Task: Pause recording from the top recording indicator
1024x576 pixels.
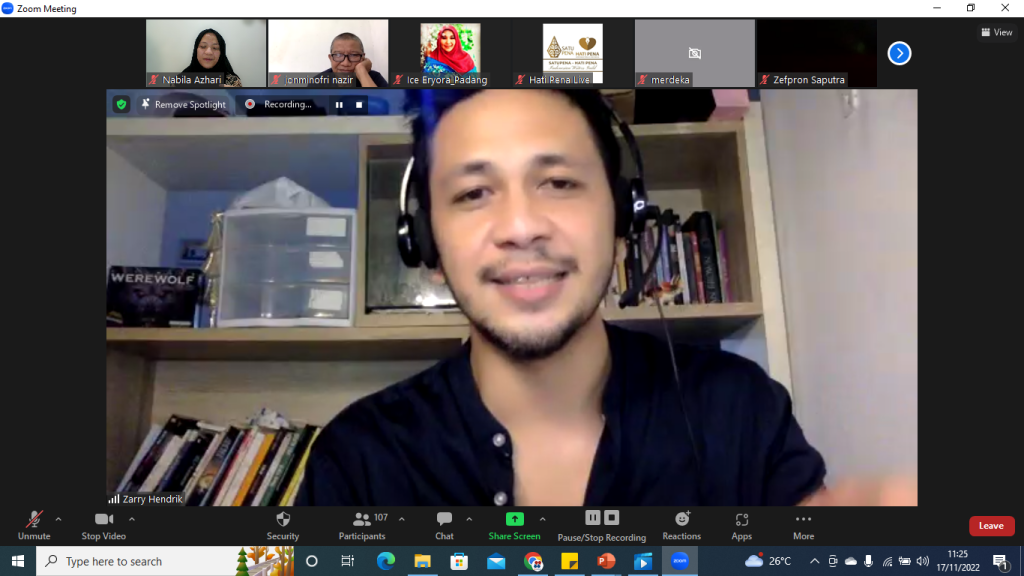Action: pos(339,104)
